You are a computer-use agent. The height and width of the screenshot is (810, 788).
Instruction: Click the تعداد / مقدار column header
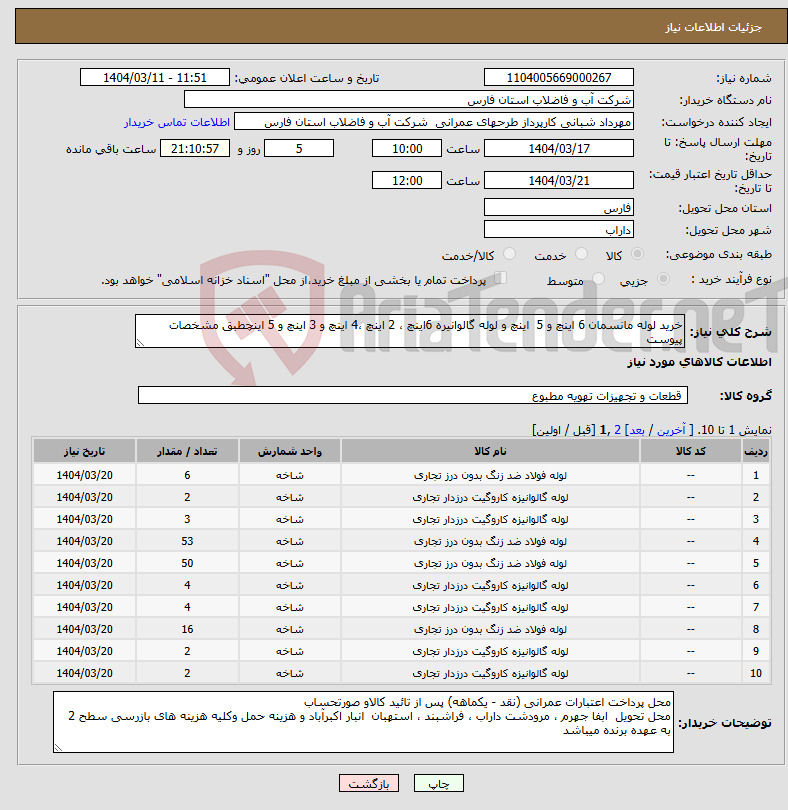click(x=187, y=451)
